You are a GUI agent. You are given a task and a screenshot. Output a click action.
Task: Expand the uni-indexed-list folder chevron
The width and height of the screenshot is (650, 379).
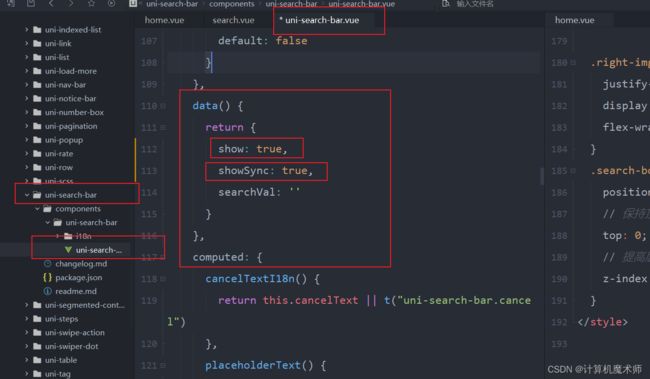pos(27,29)
